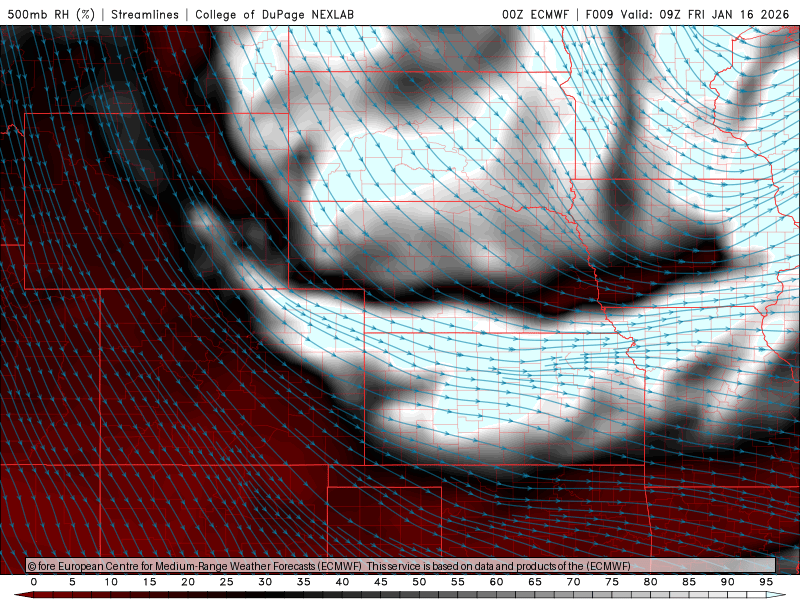
Task: Click the '60' value on color scale
Action: (x=496, y=582)
